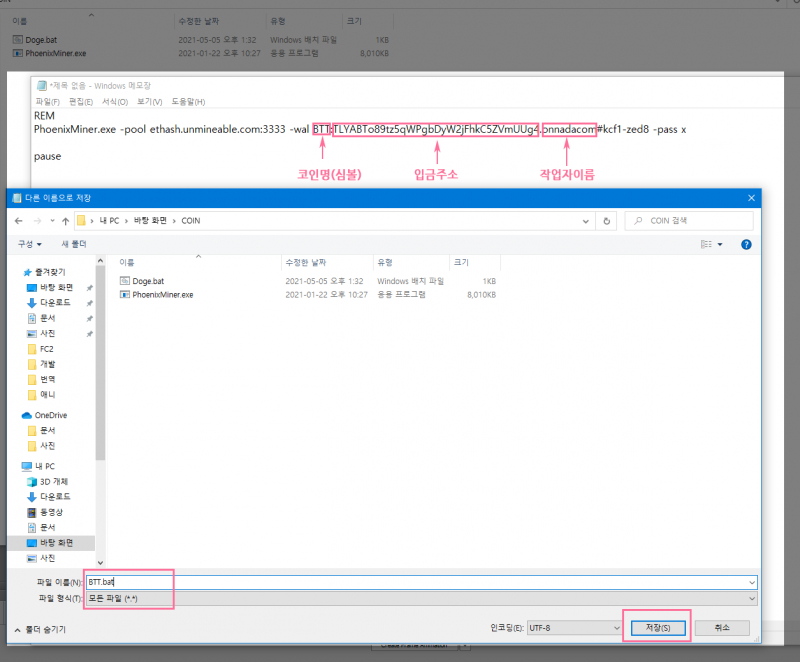Click the back arrow in save dialog
The image size is (800, 662).
pyautogui.click(x=19, y=219)
